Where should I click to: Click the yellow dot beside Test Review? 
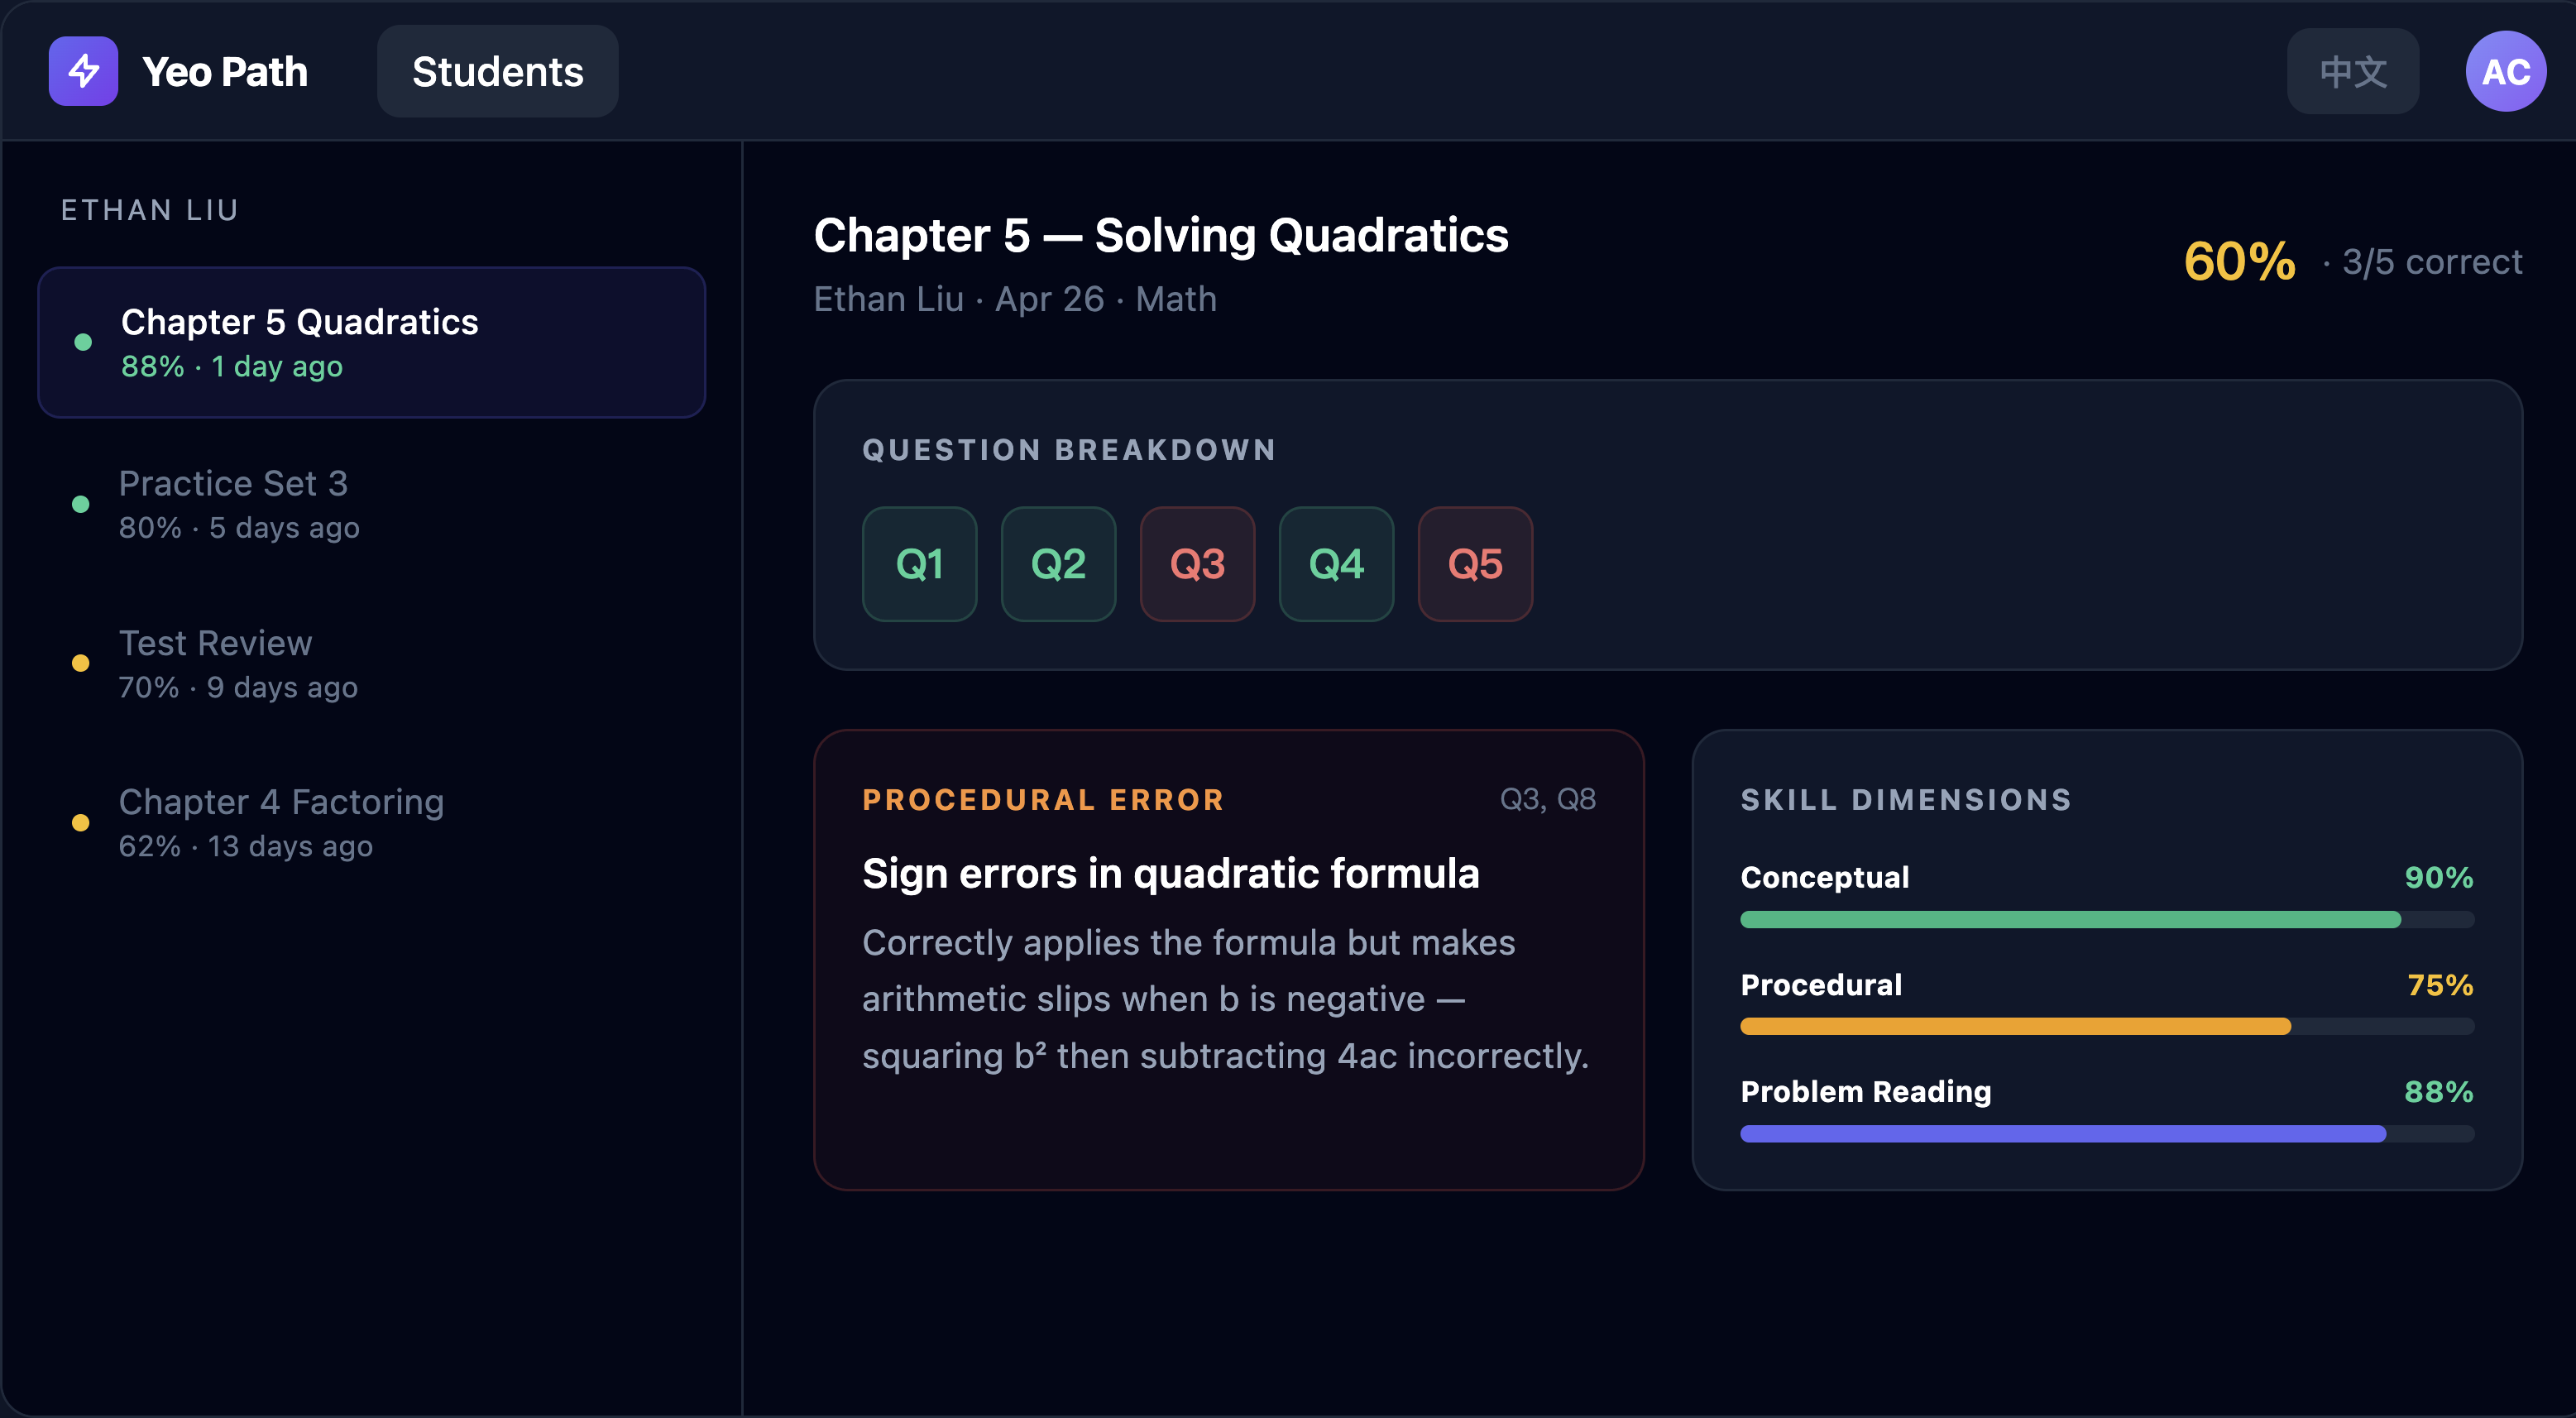[x=81, y=663]
